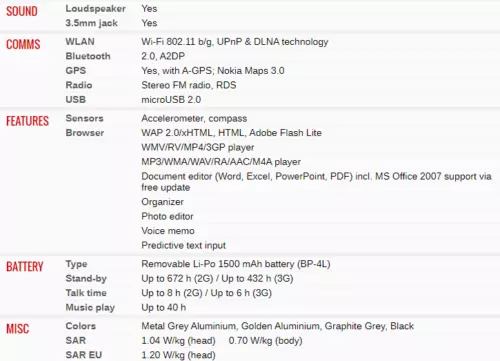Viewport: 500px width, 361px height.
Task: Click the 3.5mm jack label
Action: tap(92, 23)
